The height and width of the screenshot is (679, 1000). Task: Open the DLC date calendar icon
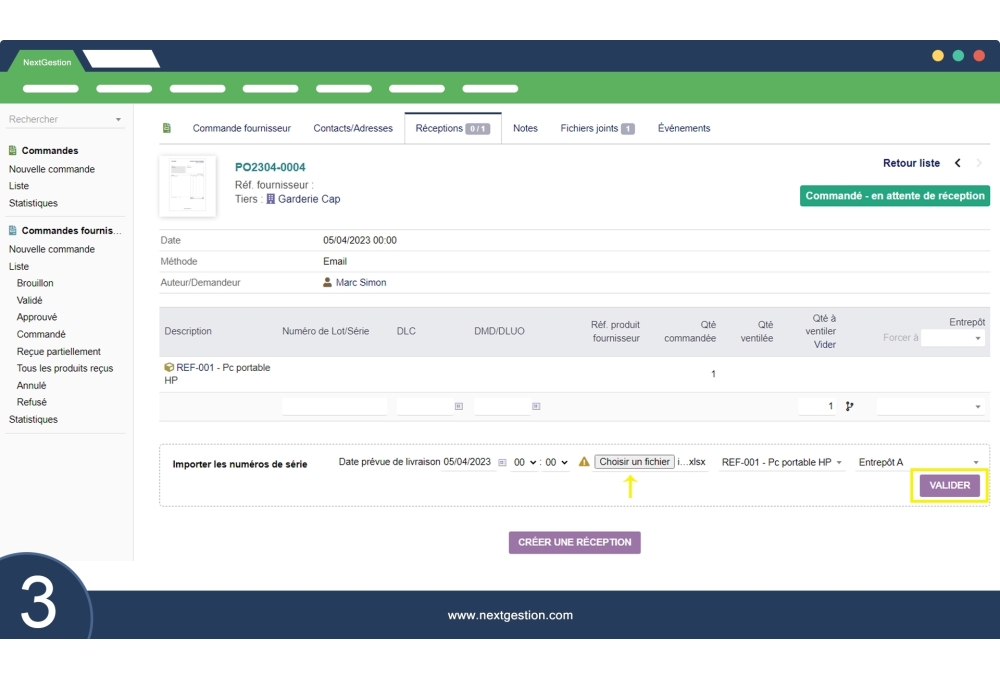(x=458, y=407)
